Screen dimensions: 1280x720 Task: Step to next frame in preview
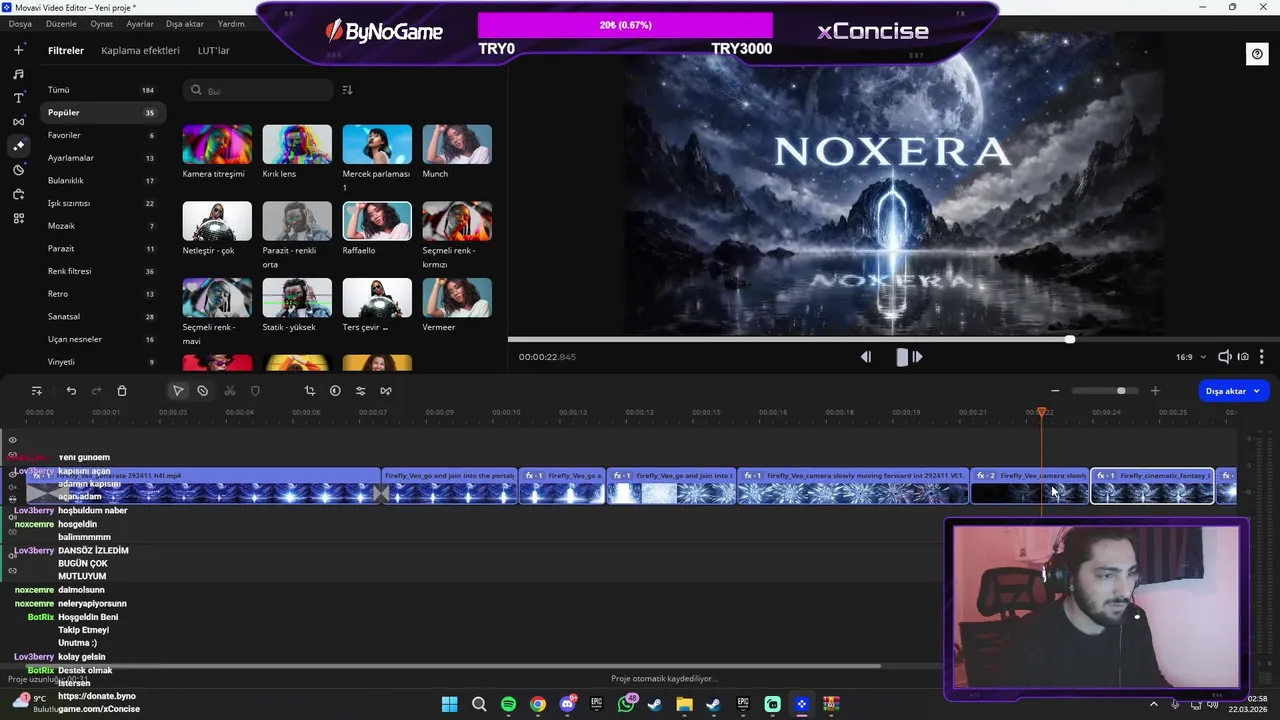click(x=917, y=357)
